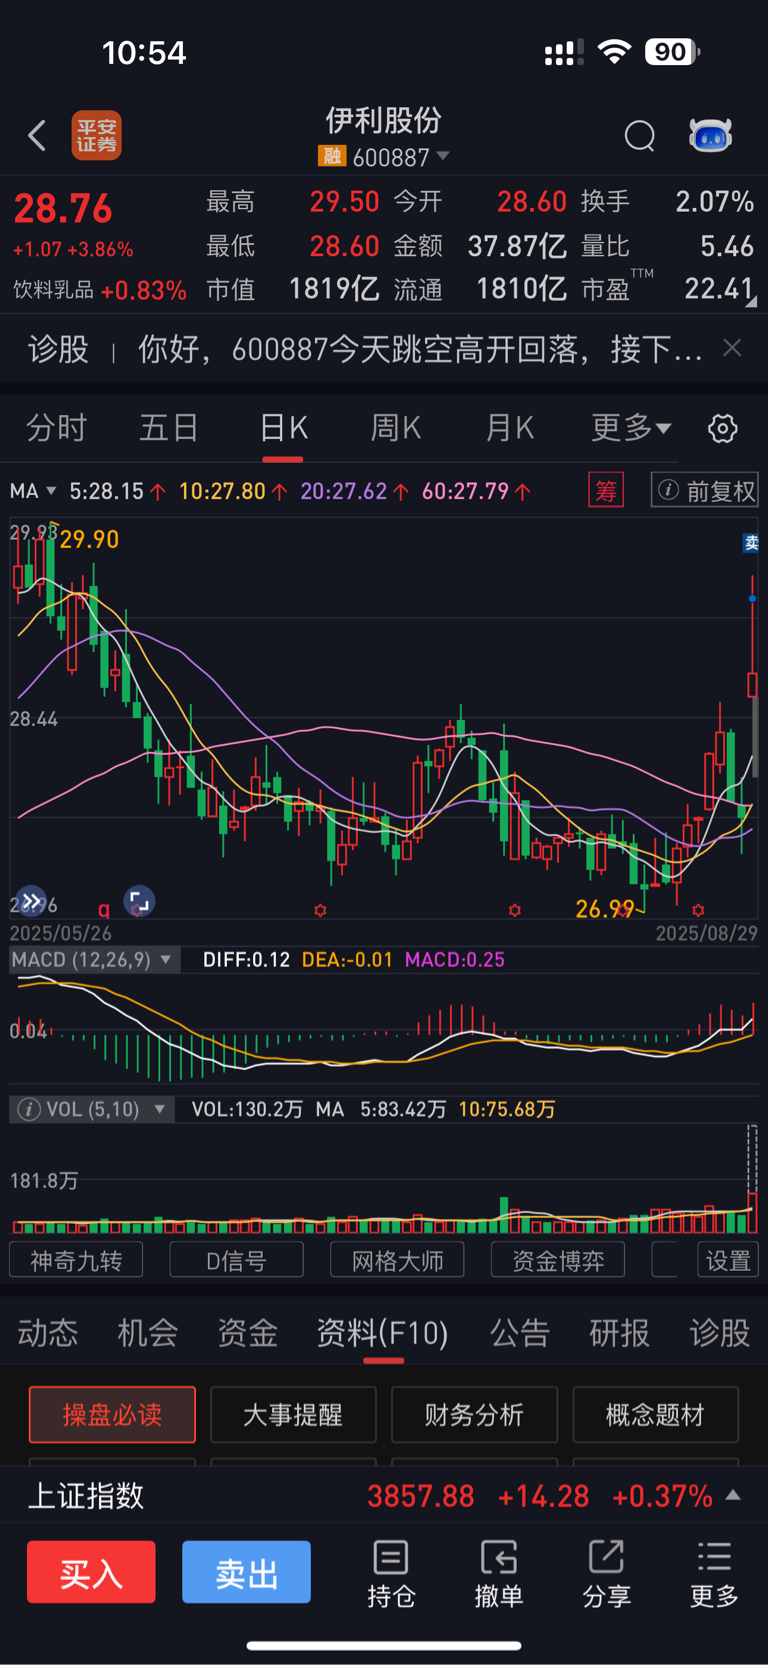The image size is (768, 1665).
Task: Open 分享 share icon
Action: [607, 1574]
